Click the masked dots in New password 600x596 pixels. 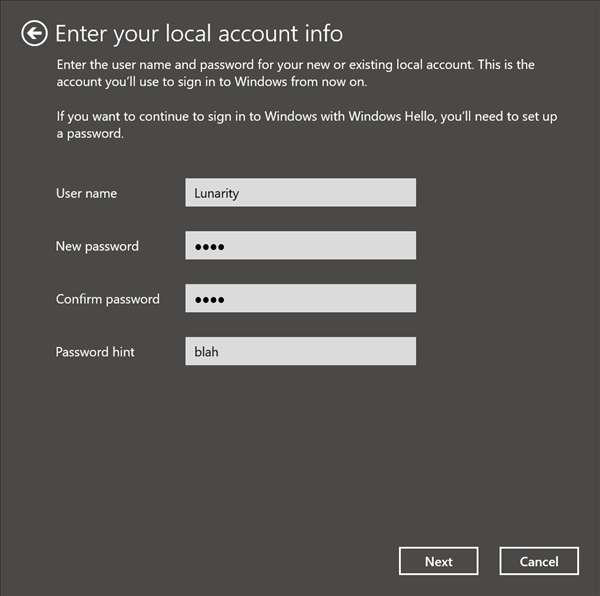(209, 247)
